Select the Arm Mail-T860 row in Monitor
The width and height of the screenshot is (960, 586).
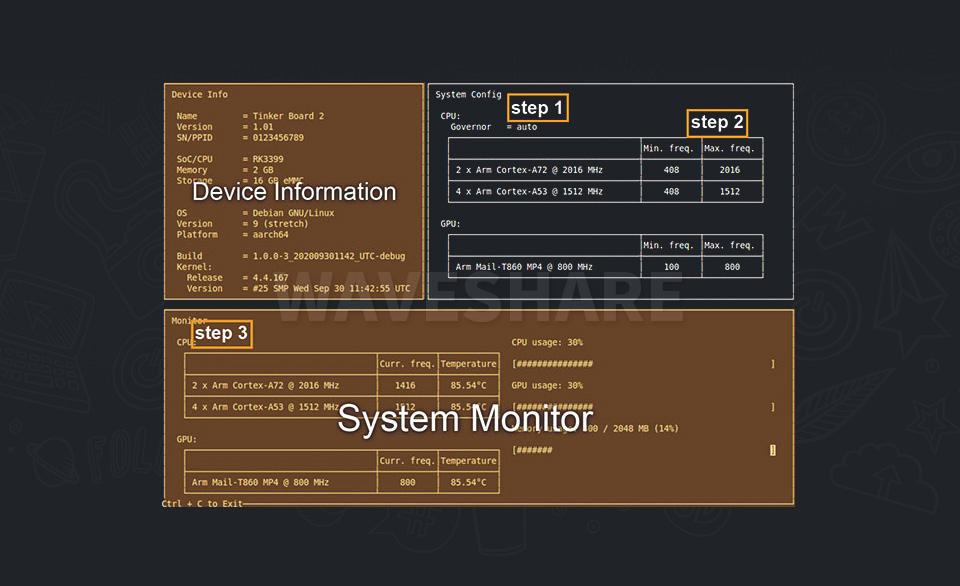260,482
